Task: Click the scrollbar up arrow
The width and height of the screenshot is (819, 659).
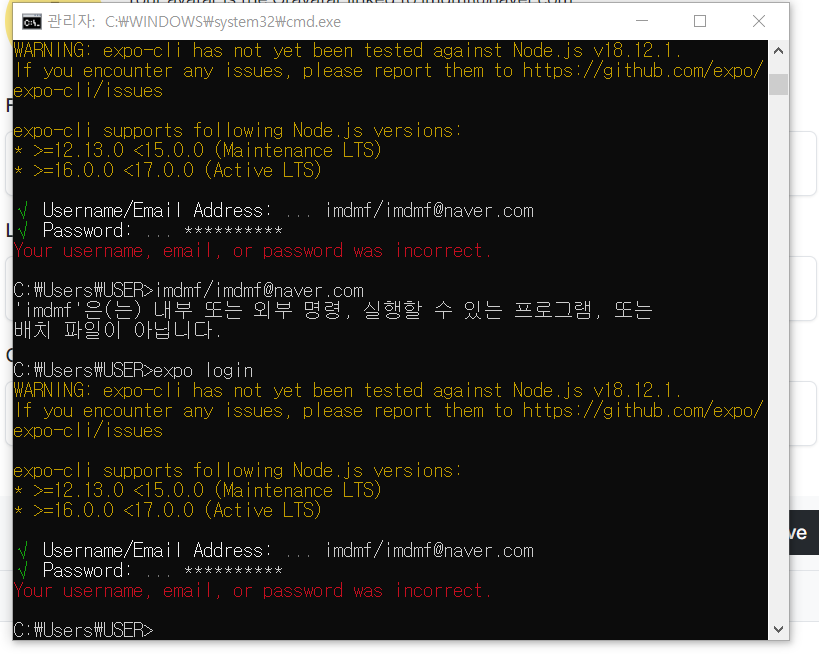Action: coord(778,51)
